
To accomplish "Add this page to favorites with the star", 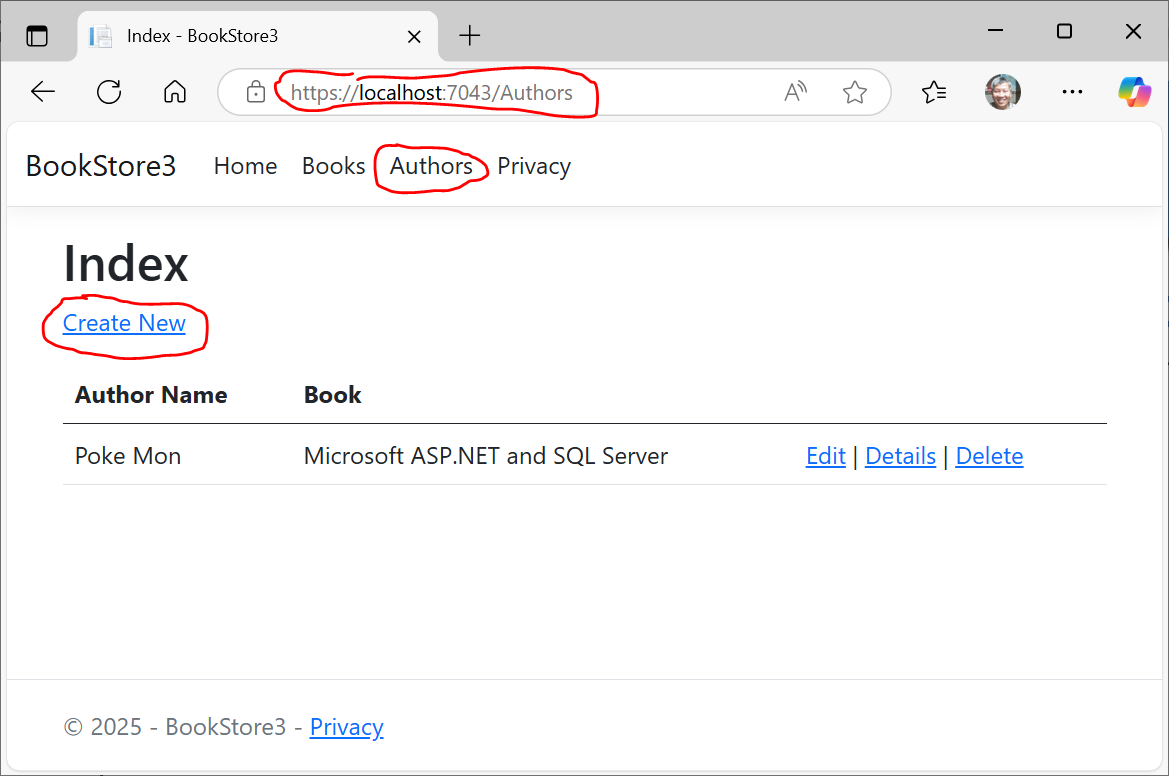I will [854, 92].
